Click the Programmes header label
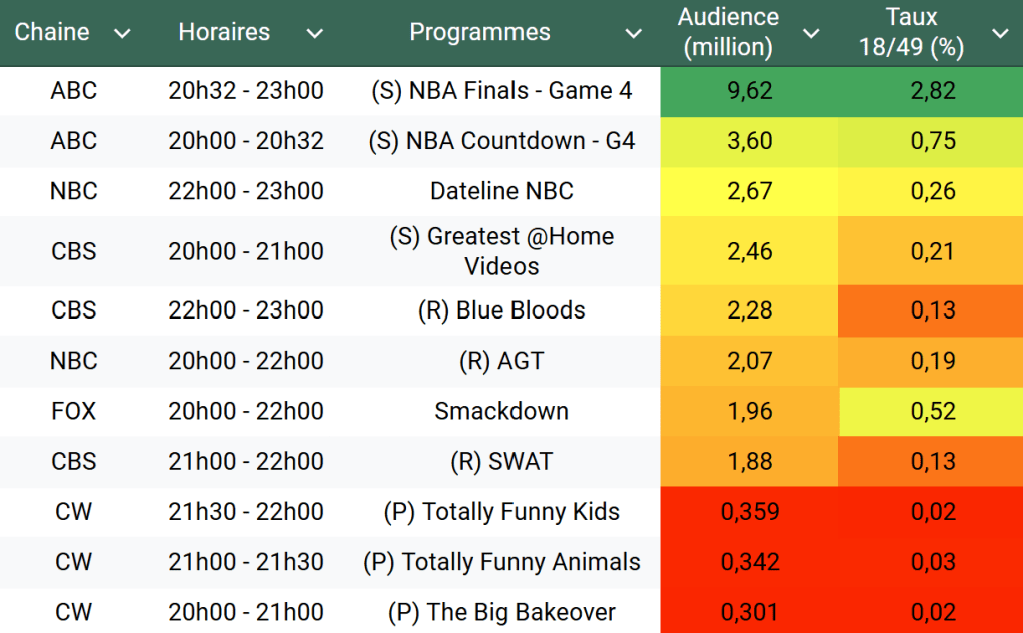1023x633 pixels. click(480, 32)
